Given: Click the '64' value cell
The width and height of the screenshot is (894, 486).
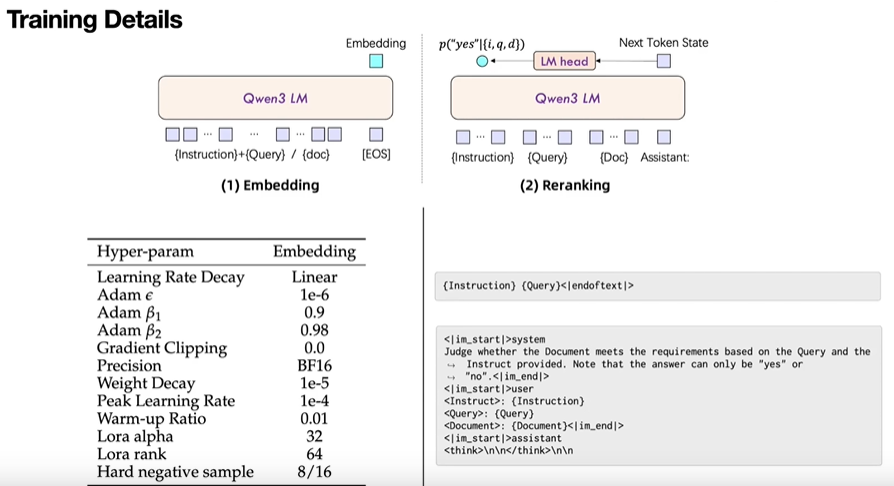Looking at the screenshot, I should (x=314, y=454).
